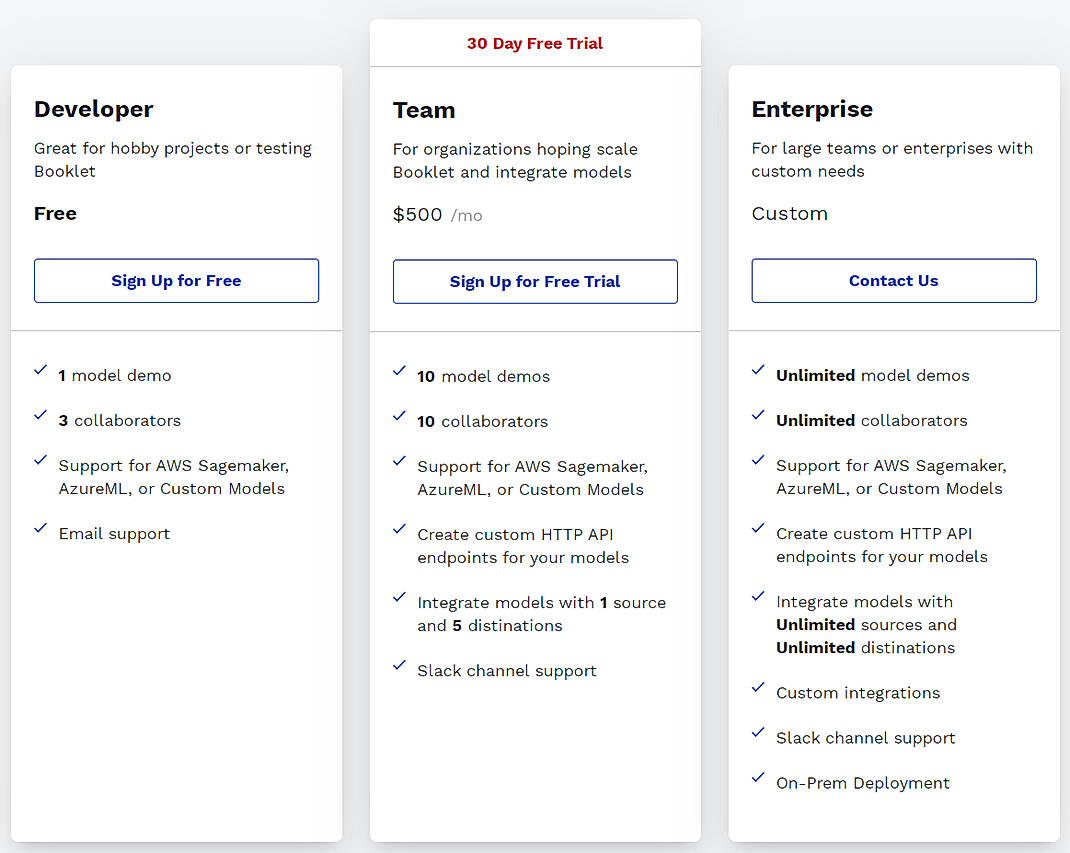This screenshot has width=1070, height=853.
Task: Click the Developer plan heading
Action: pyautogui.click(x=93, y=109)
